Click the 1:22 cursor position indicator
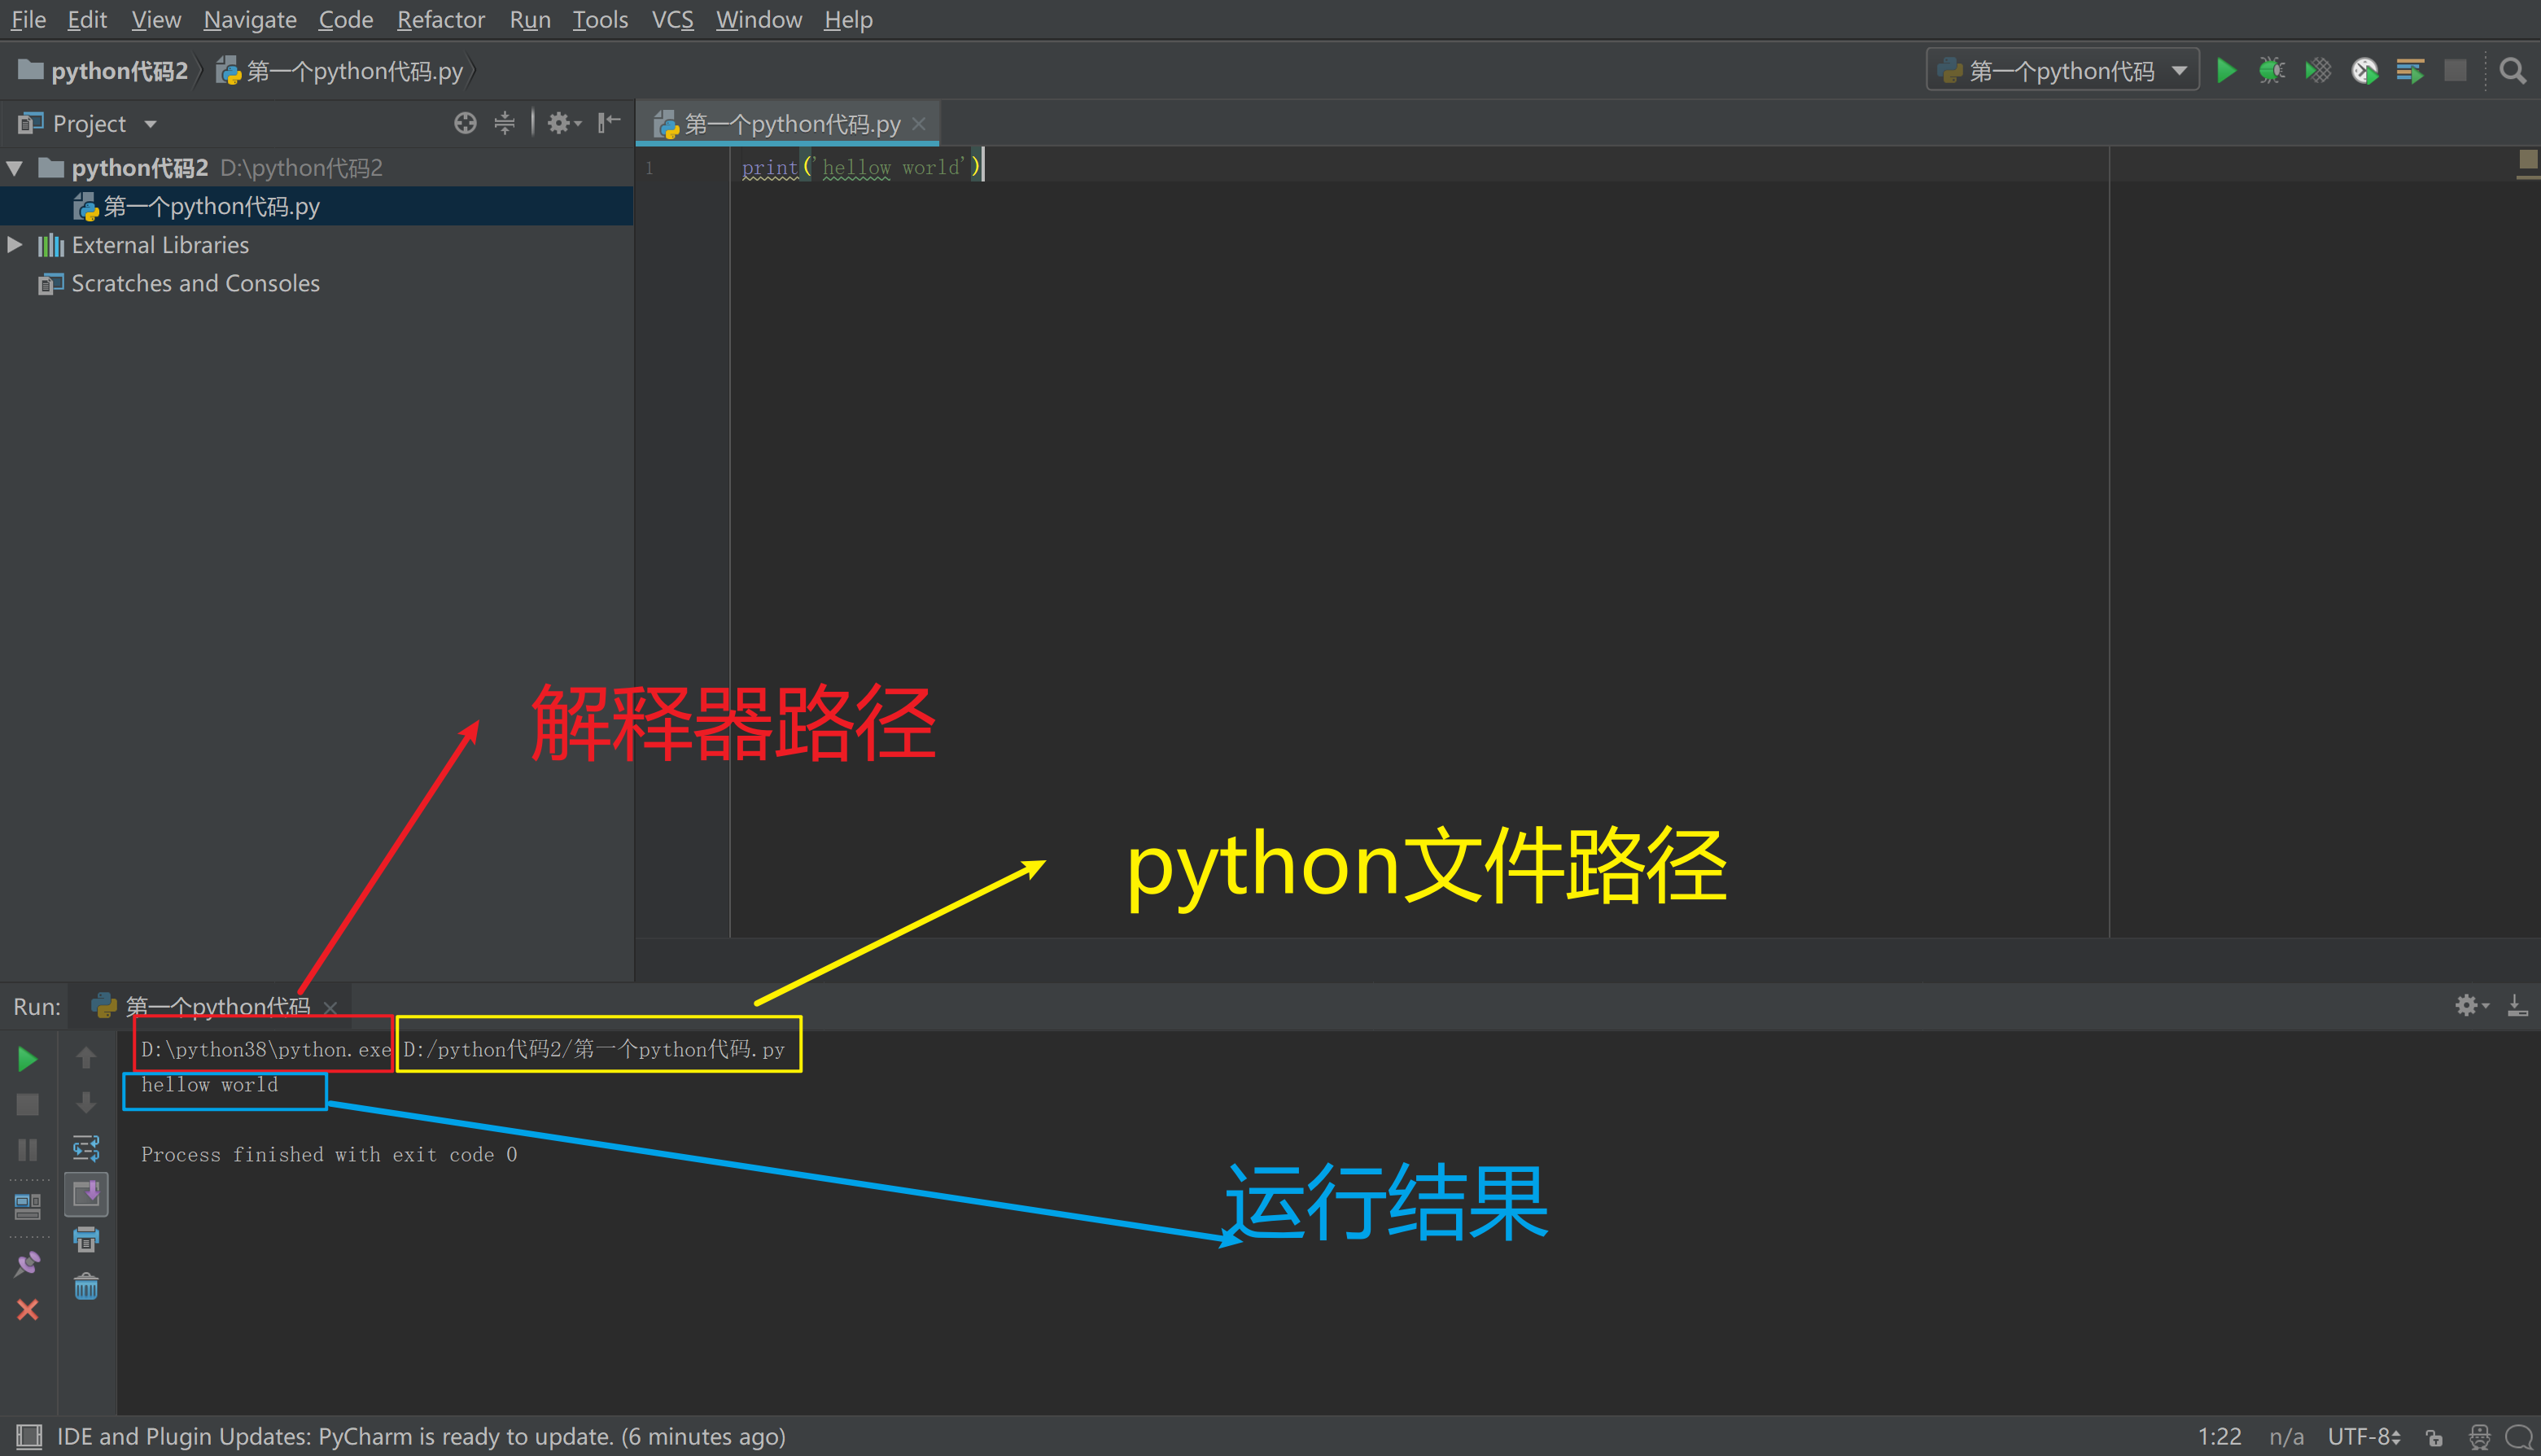This screenshot has width=2541, height=1456. tap(2219, 1437)
